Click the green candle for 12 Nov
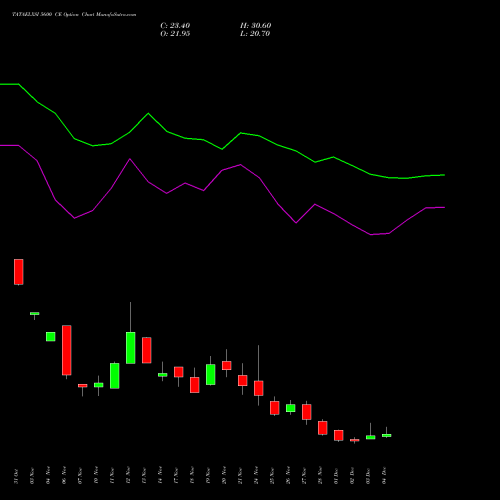The height and width of the screenshot is (500, 500). click(x=131, y=348)
